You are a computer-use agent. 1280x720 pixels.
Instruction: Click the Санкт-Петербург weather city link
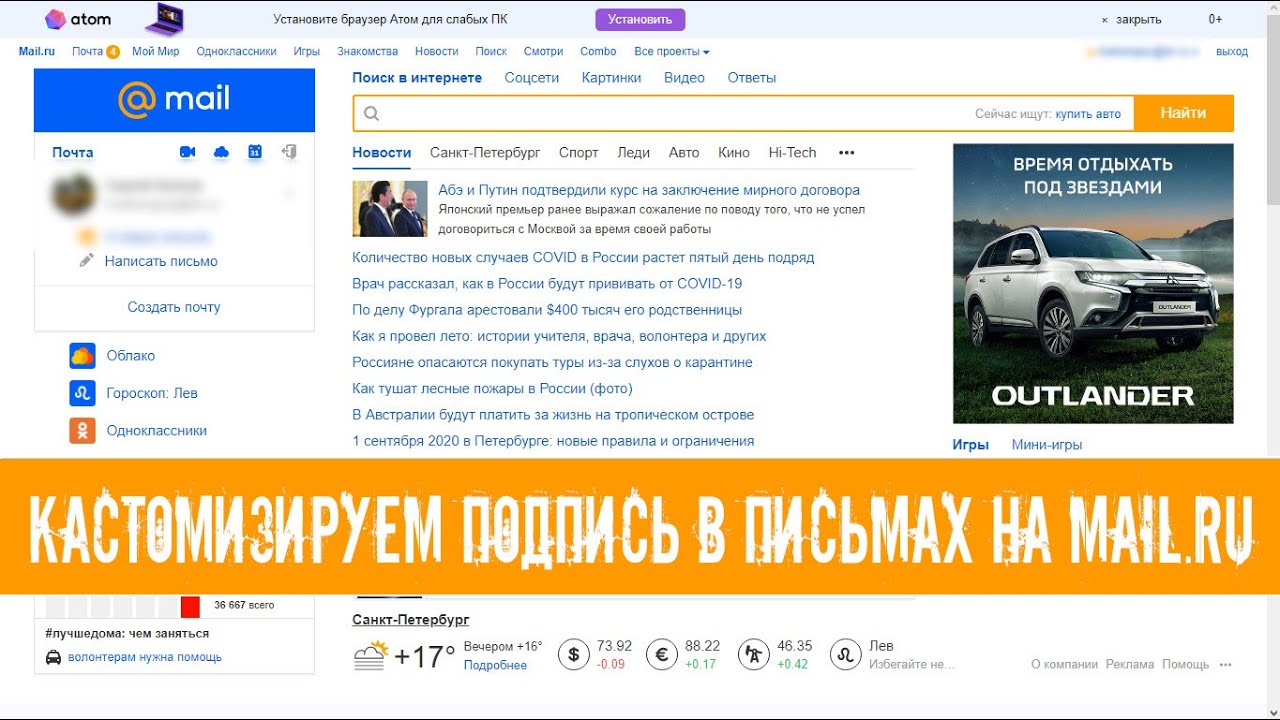(x=411, y=620)
